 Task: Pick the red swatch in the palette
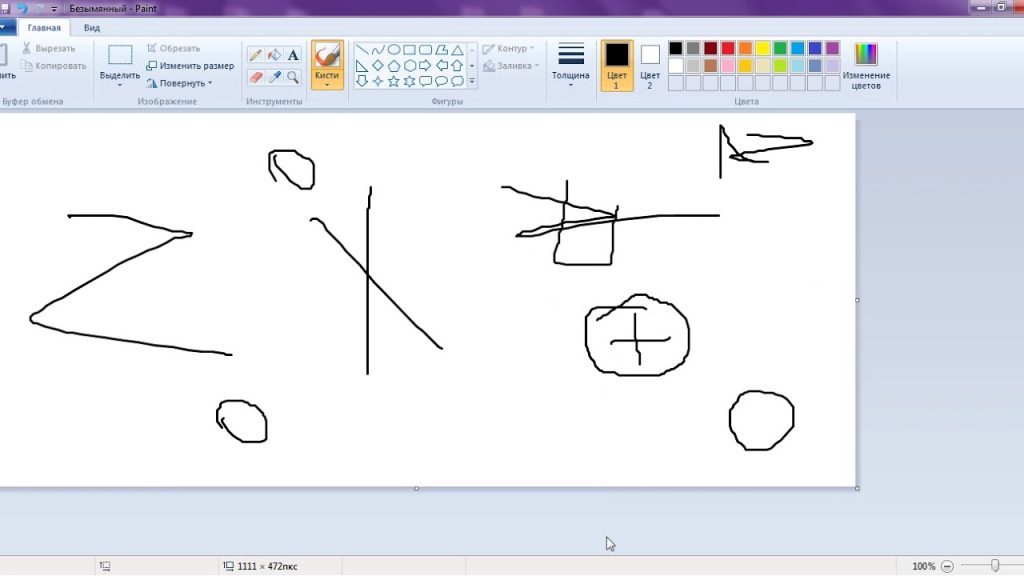(x=727, y=48)
